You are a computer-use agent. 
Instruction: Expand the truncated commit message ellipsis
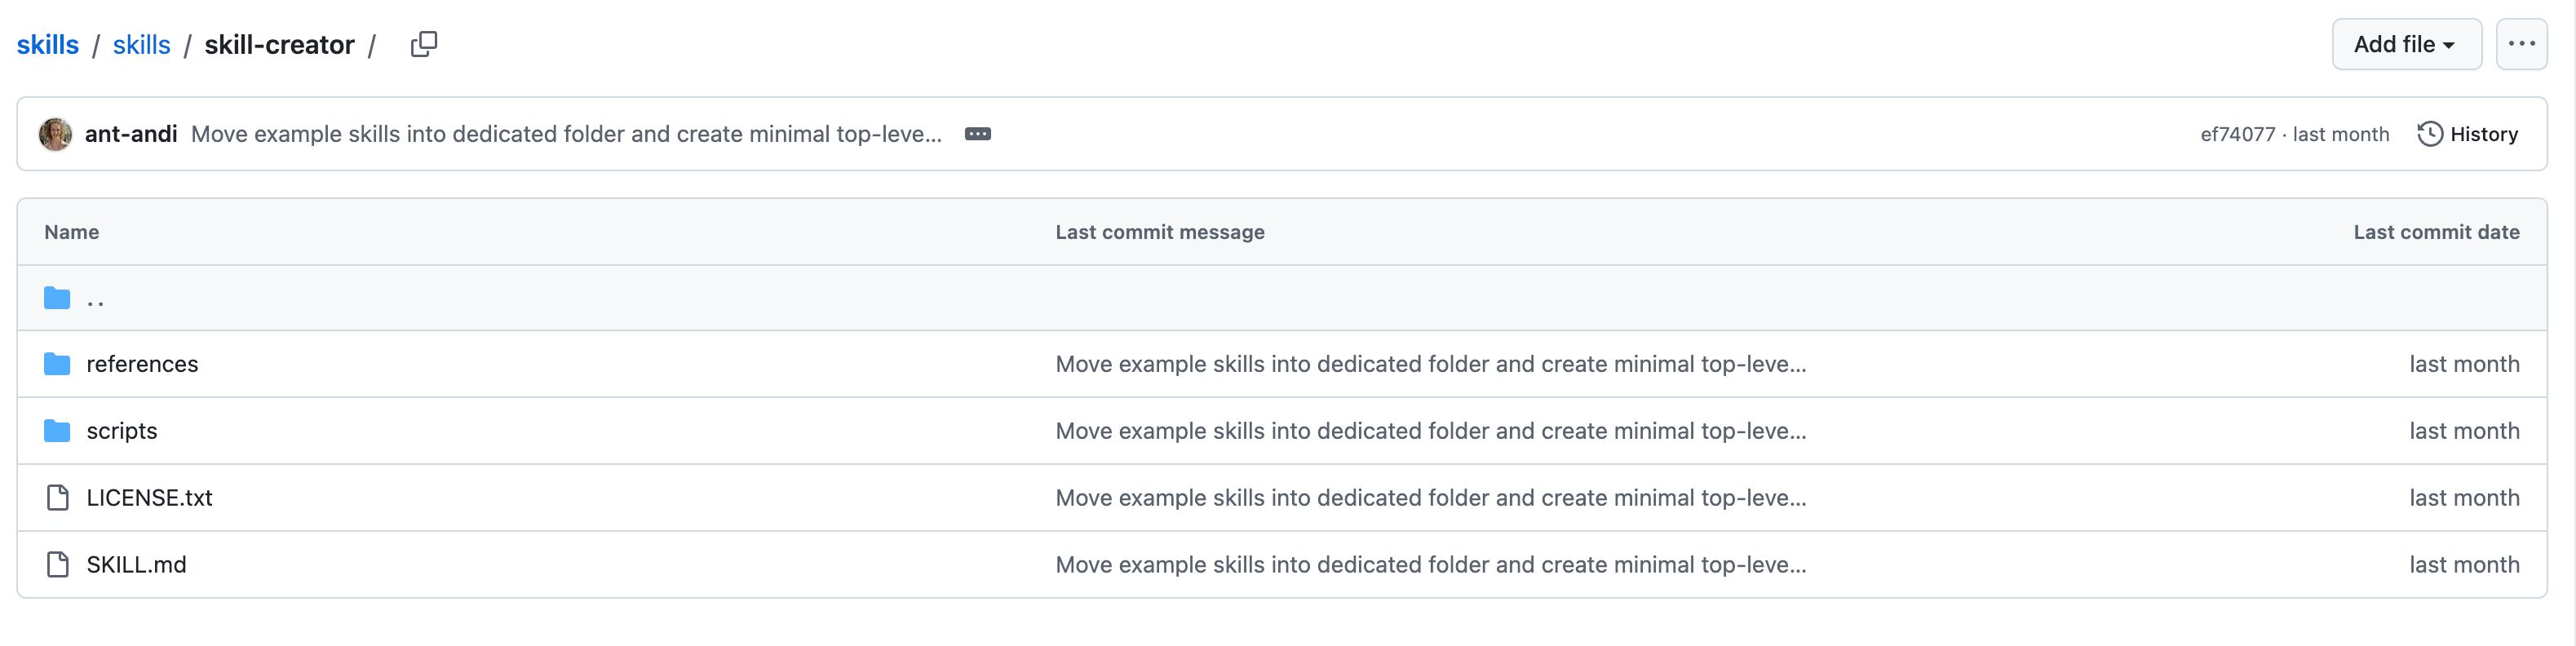point(977,134)
